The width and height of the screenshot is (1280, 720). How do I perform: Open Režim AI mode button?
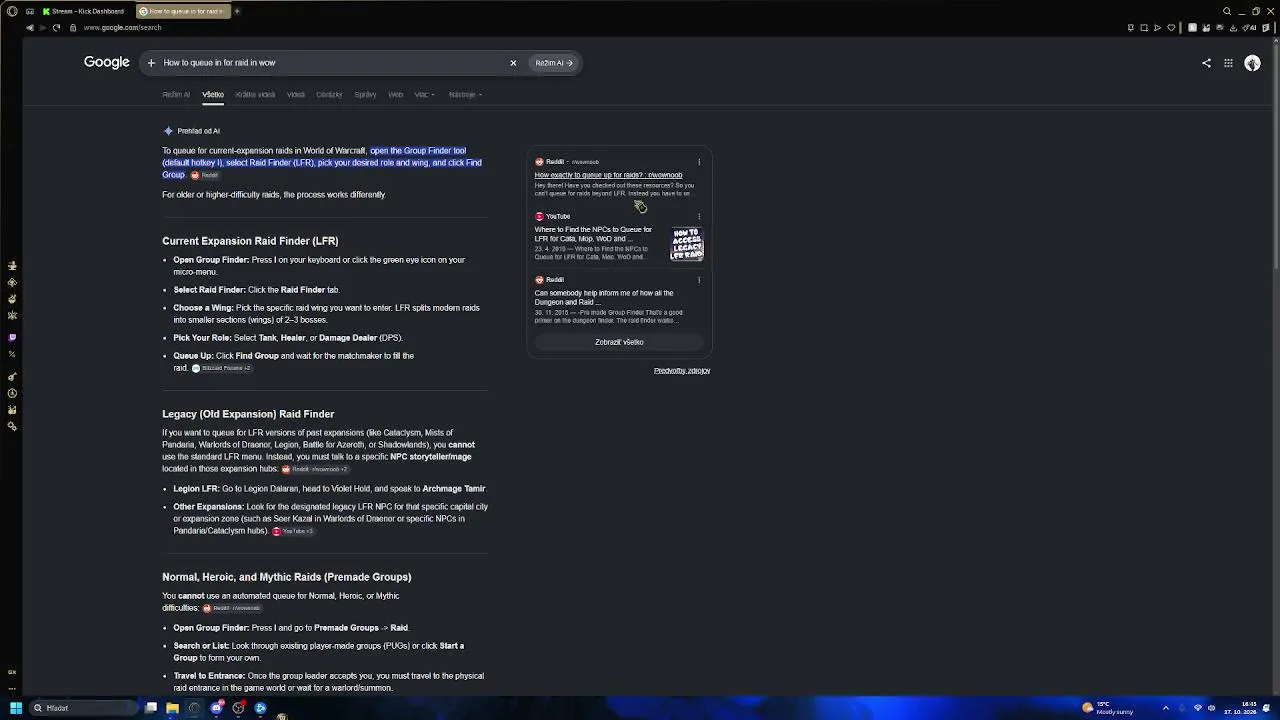[x=554, y=63]
